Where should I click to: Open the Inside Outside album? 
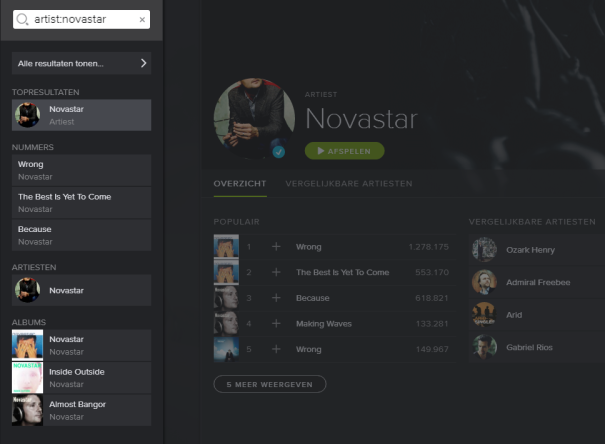tap(81, 378)
